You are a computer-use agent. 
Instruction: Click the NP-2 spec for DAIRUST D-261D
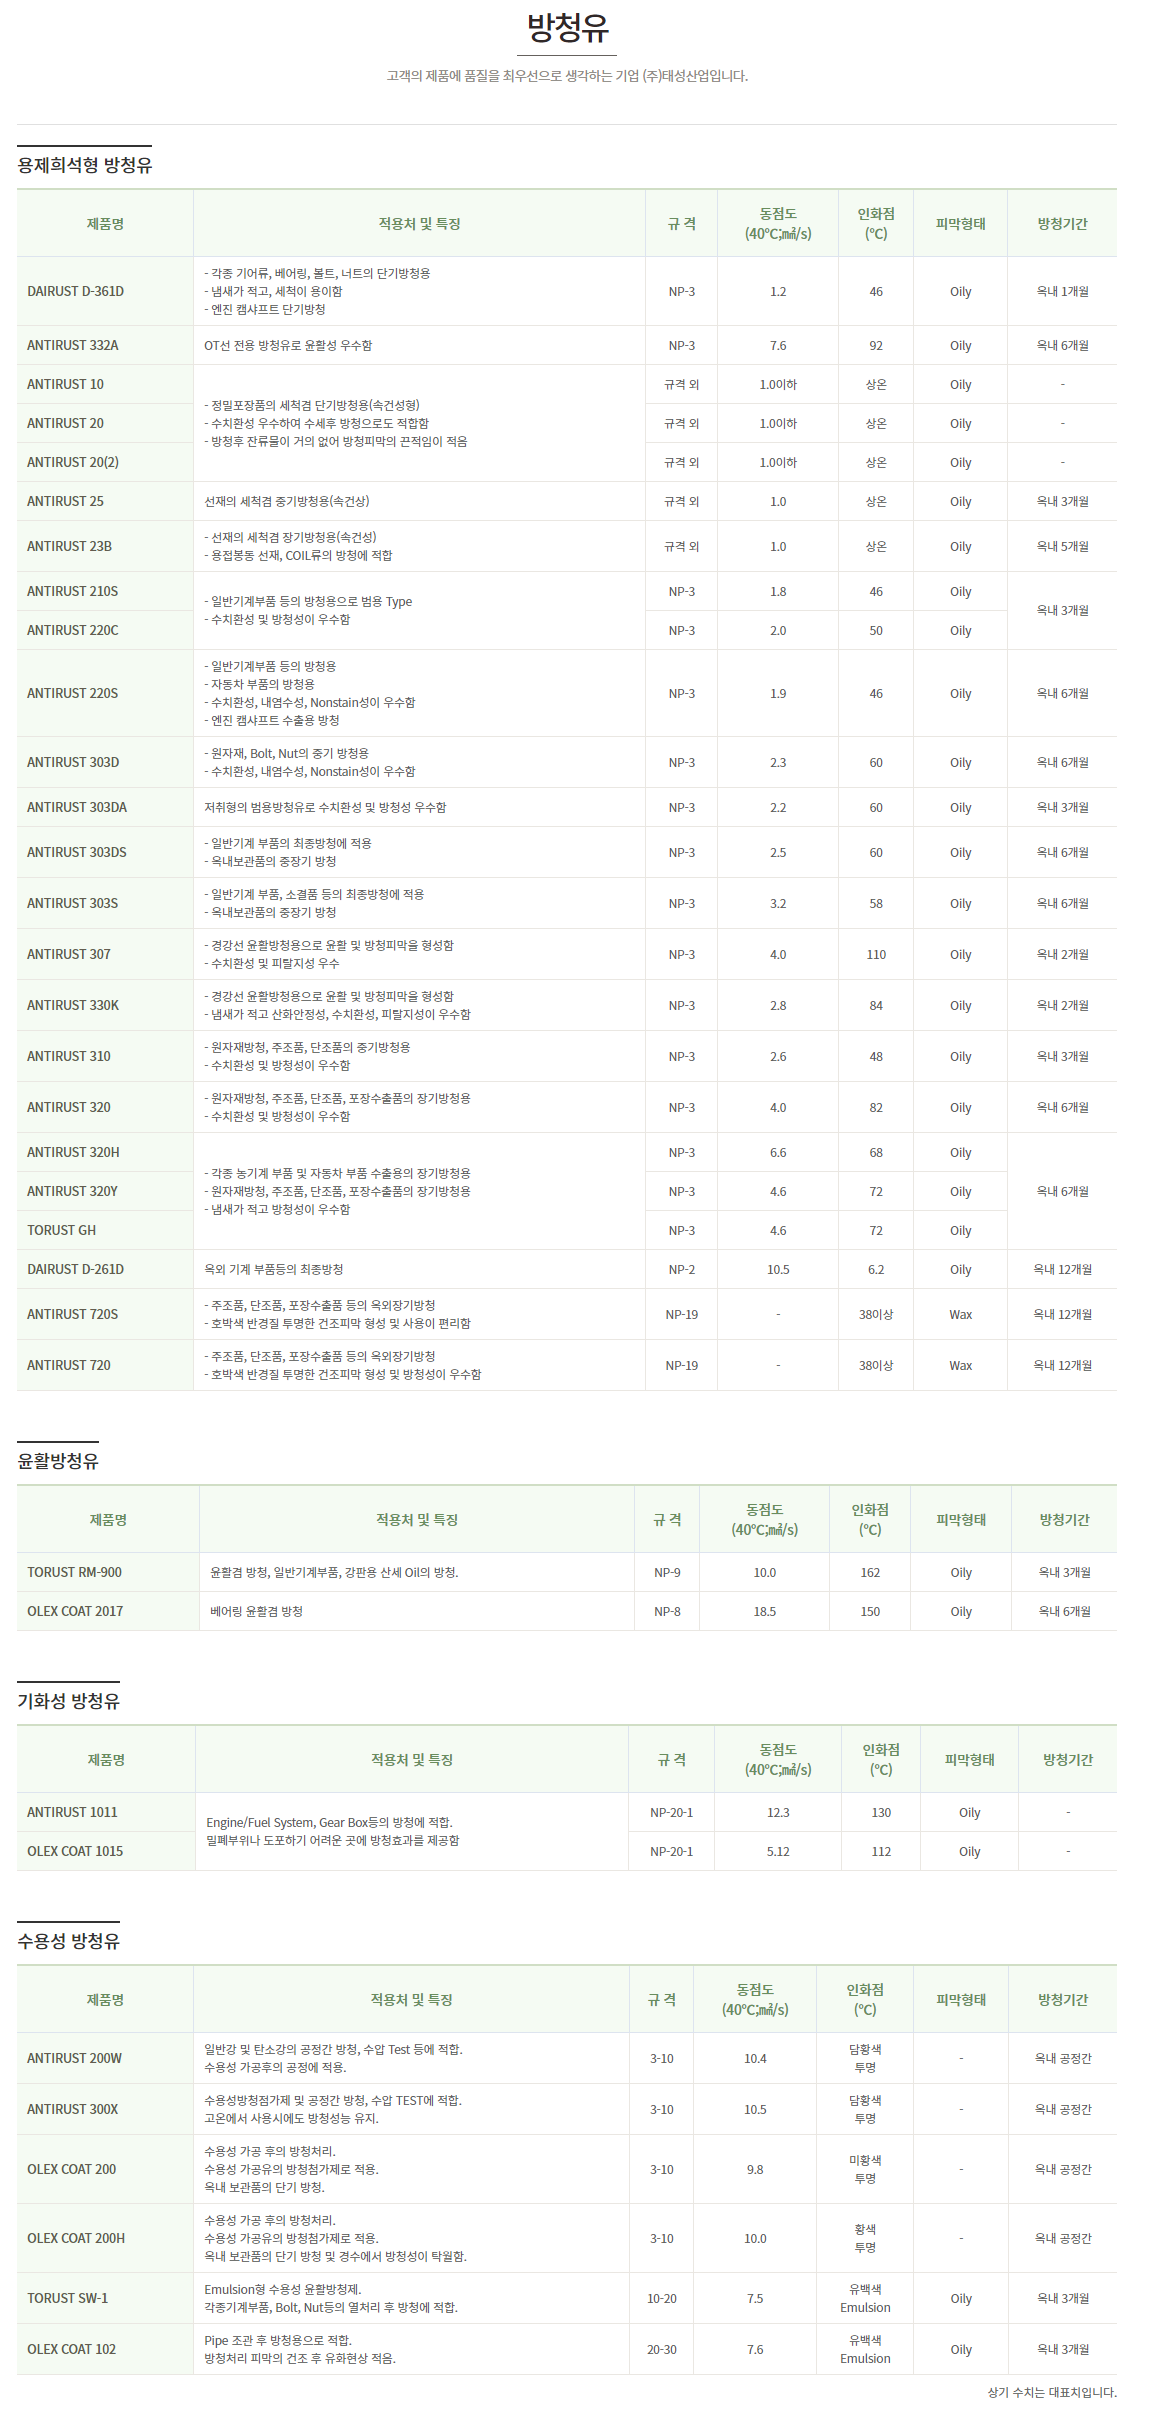681,1270
